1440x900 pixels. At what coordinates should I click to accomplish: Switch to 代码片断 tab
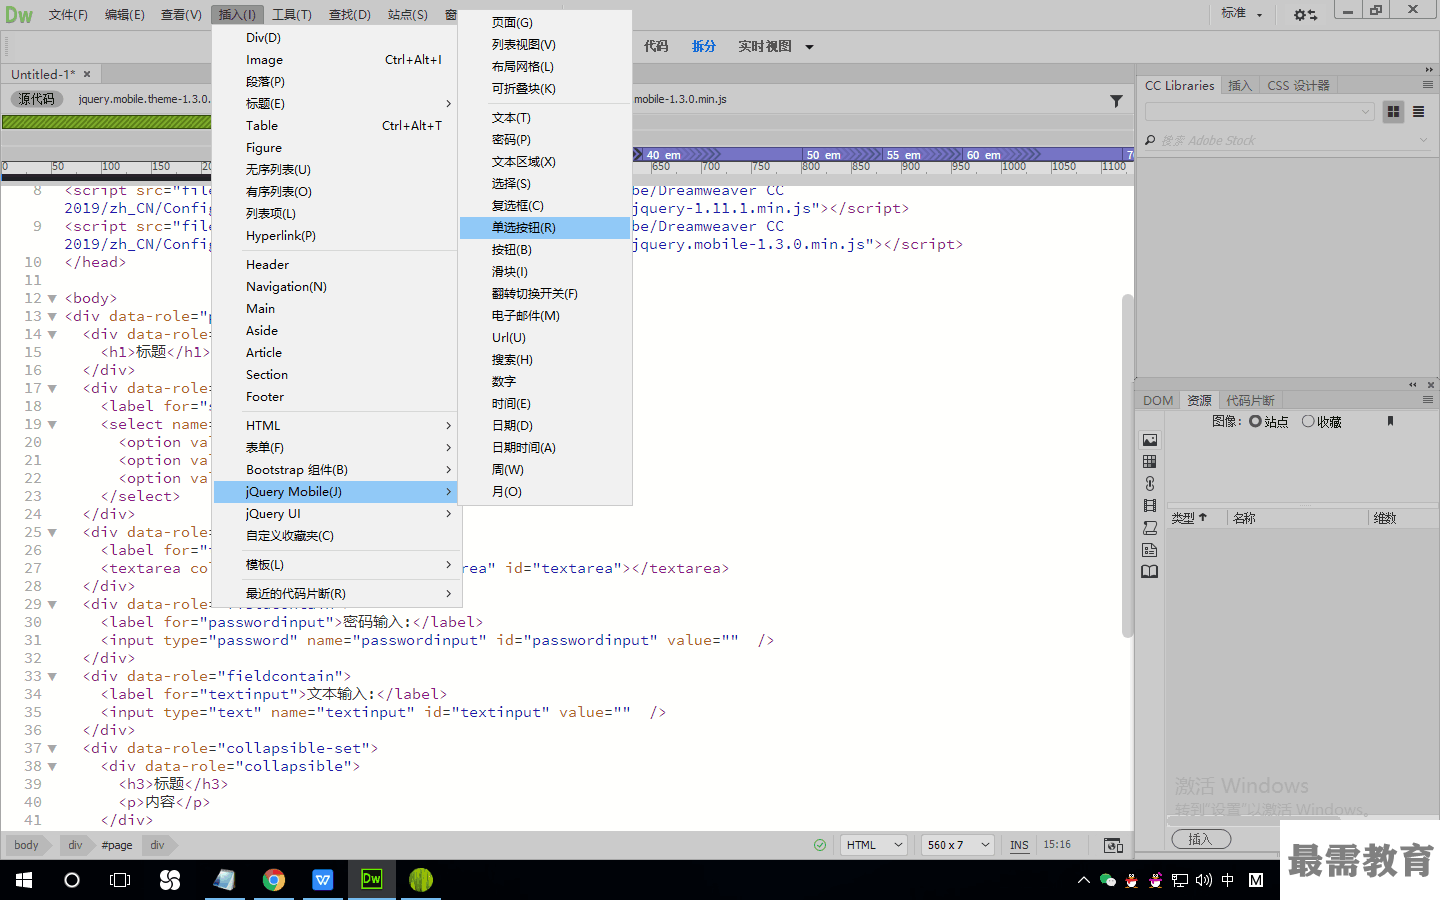click(1250, 400)
